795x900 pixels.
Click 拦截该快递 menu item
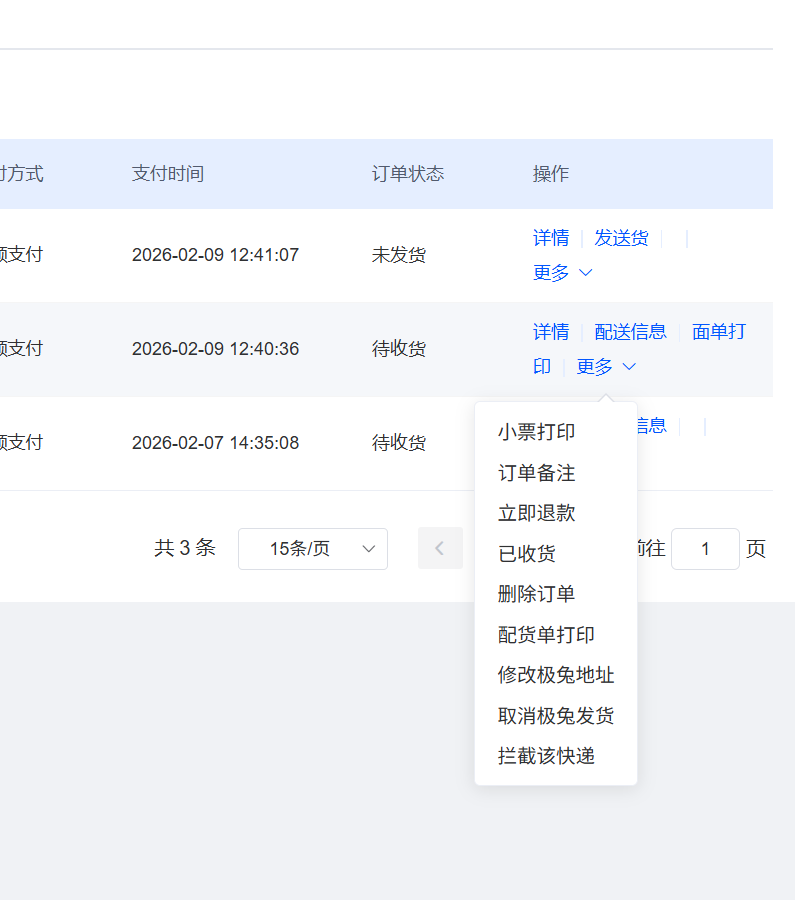click(546, 756)
